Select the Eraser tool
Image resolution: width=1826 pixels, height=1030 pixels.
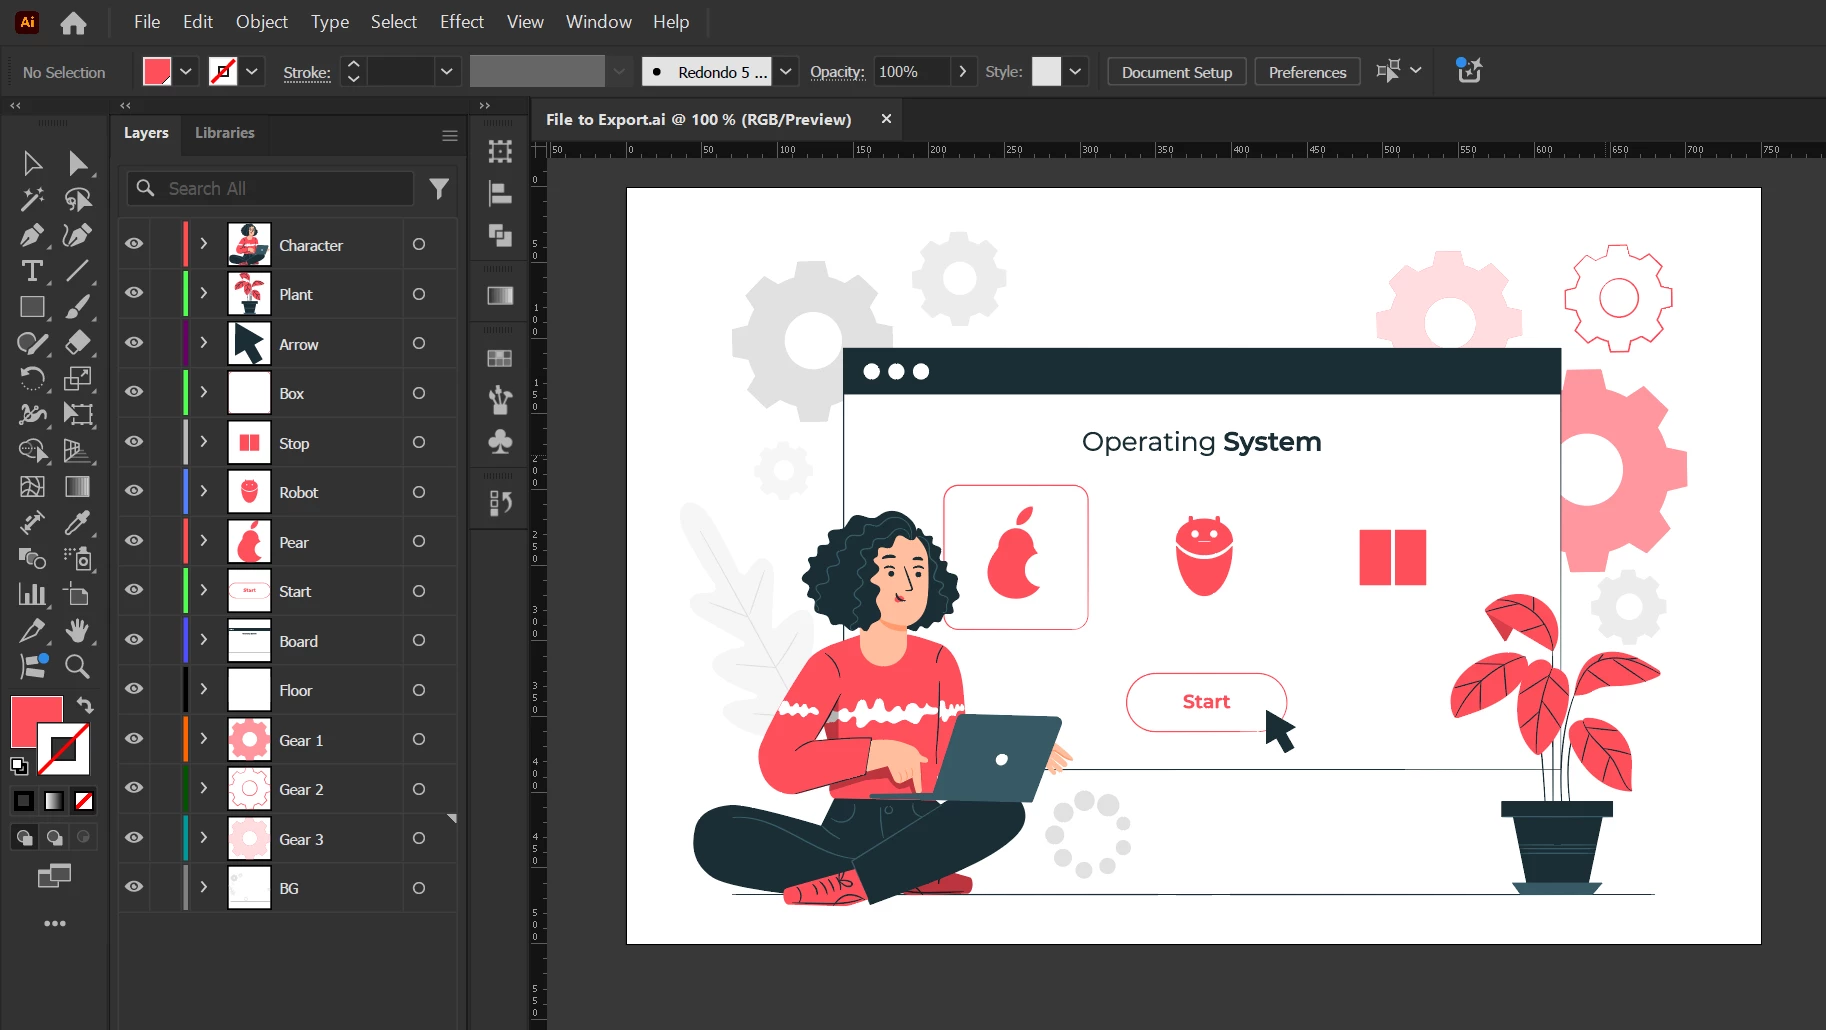coord(78,343)
